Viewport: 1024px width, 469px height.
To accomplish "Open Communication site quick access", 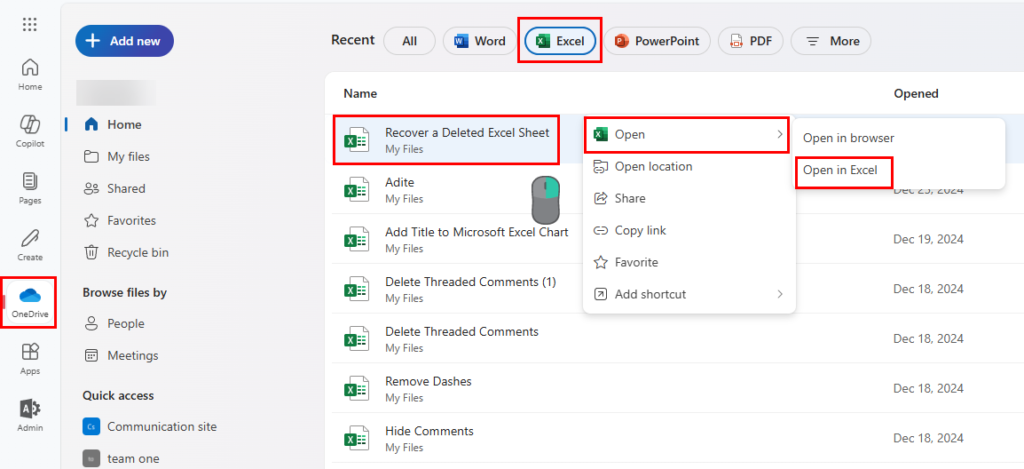I will pyautogui.click(x=150, y=427).
